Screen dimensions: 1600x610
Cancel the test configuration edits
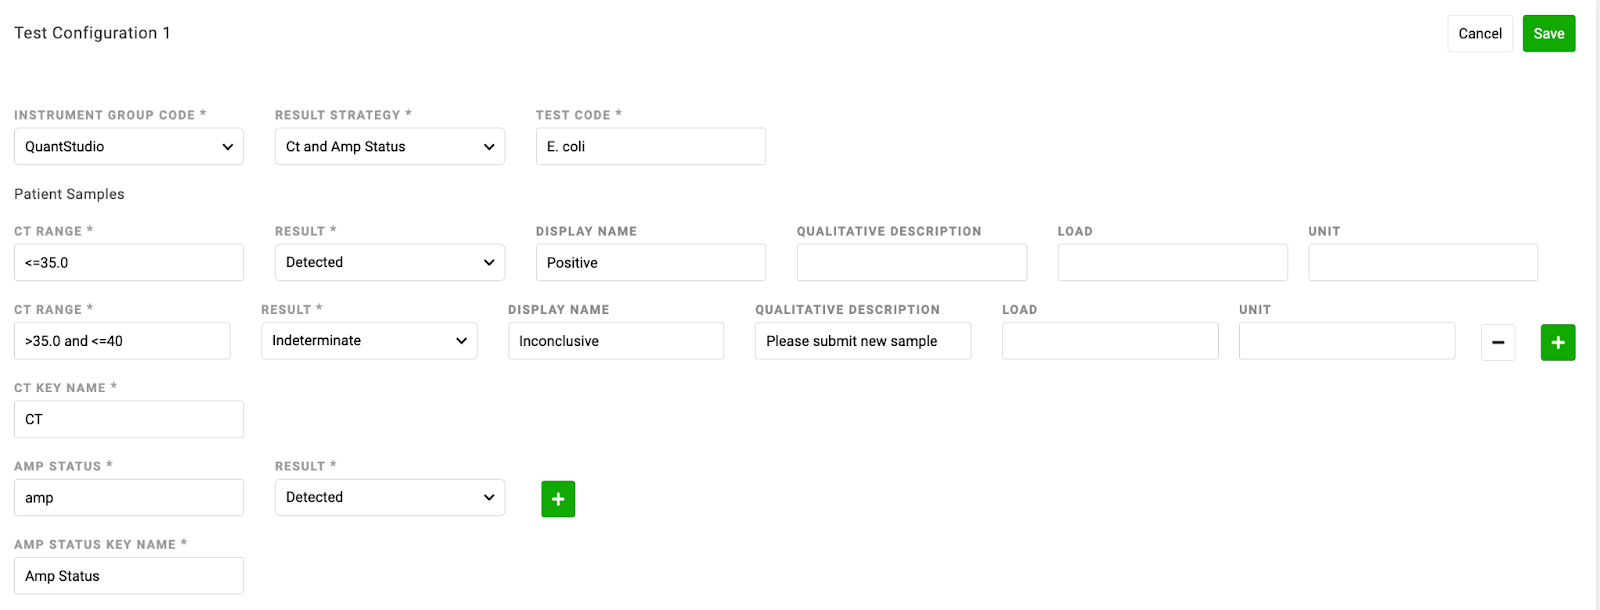[1480, 33]
